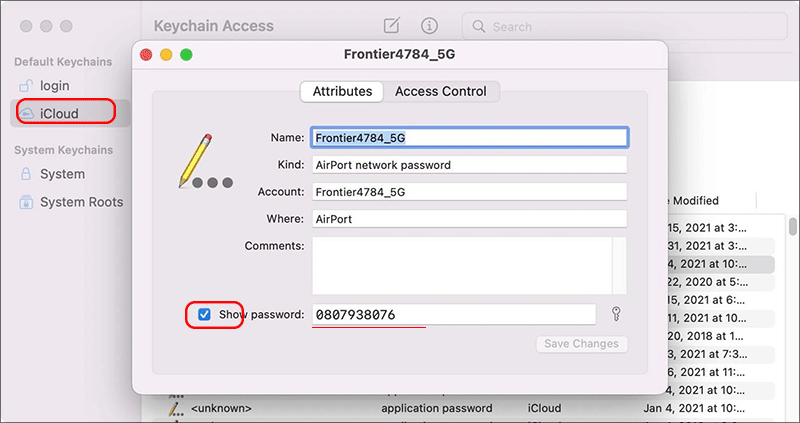The width and height of the screenshot is (800, 423).
Task: Click the revealed password field 0807938076
Action: coord(454,314)
